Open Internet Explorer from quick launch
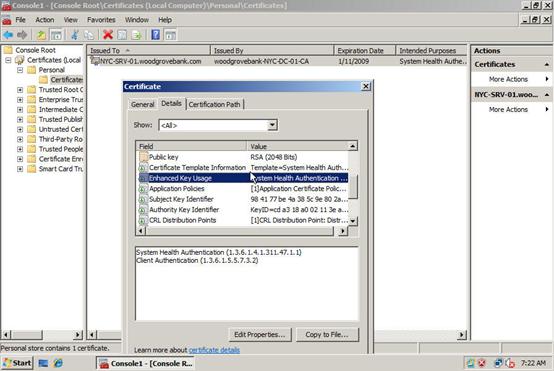This screenshot has width=554, height=371. (x=58, y=363)
